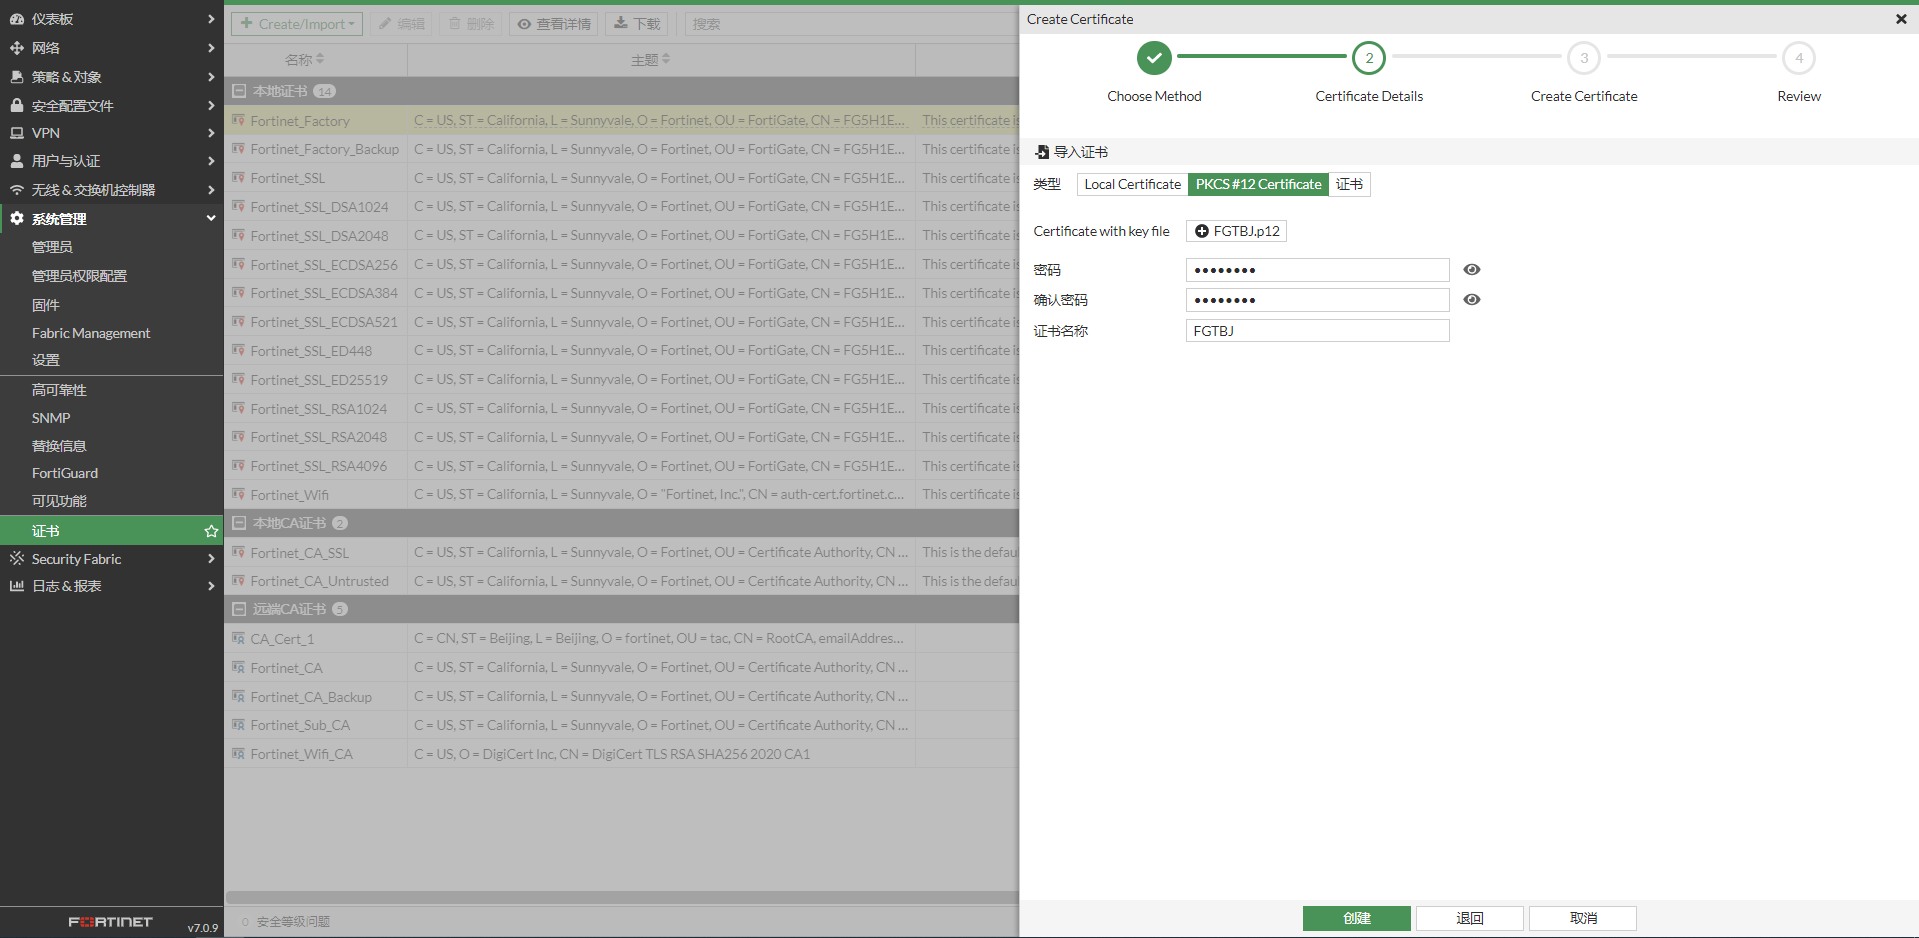Screen dimensions: 1919x938
Task: Click the Security Fabric sidebar icon
Action: (17, 558)
